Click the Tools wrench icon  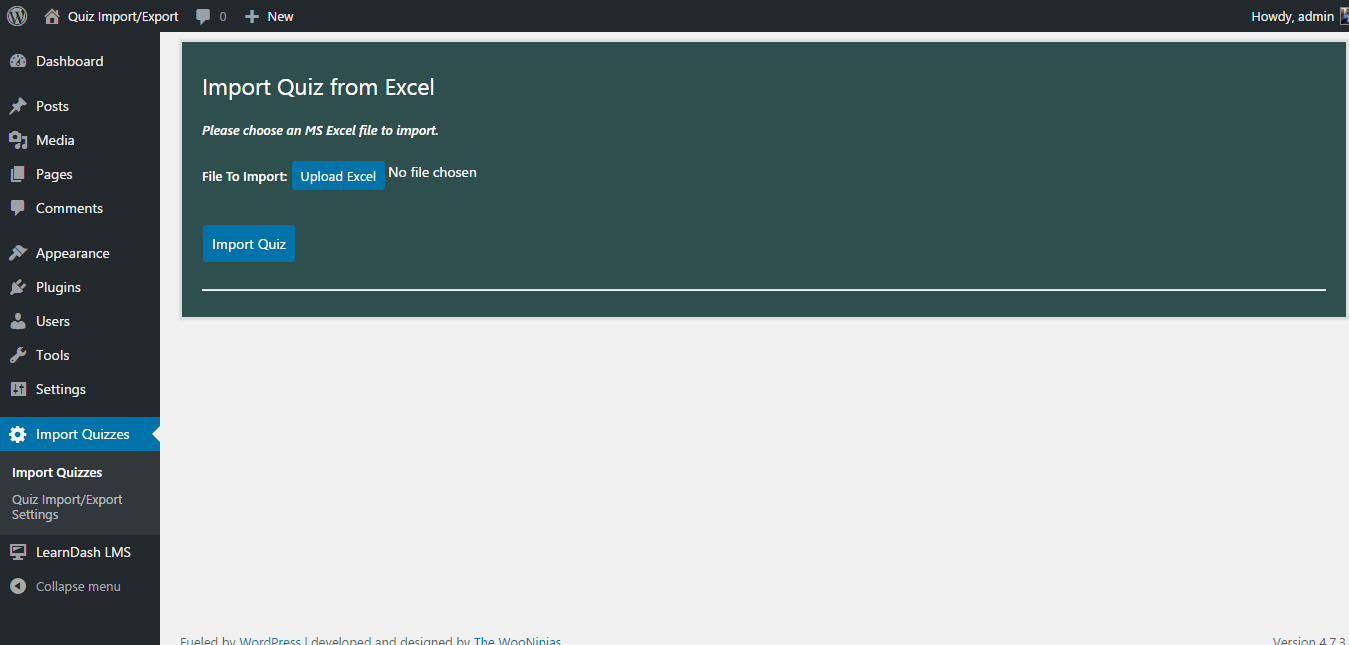18,355
